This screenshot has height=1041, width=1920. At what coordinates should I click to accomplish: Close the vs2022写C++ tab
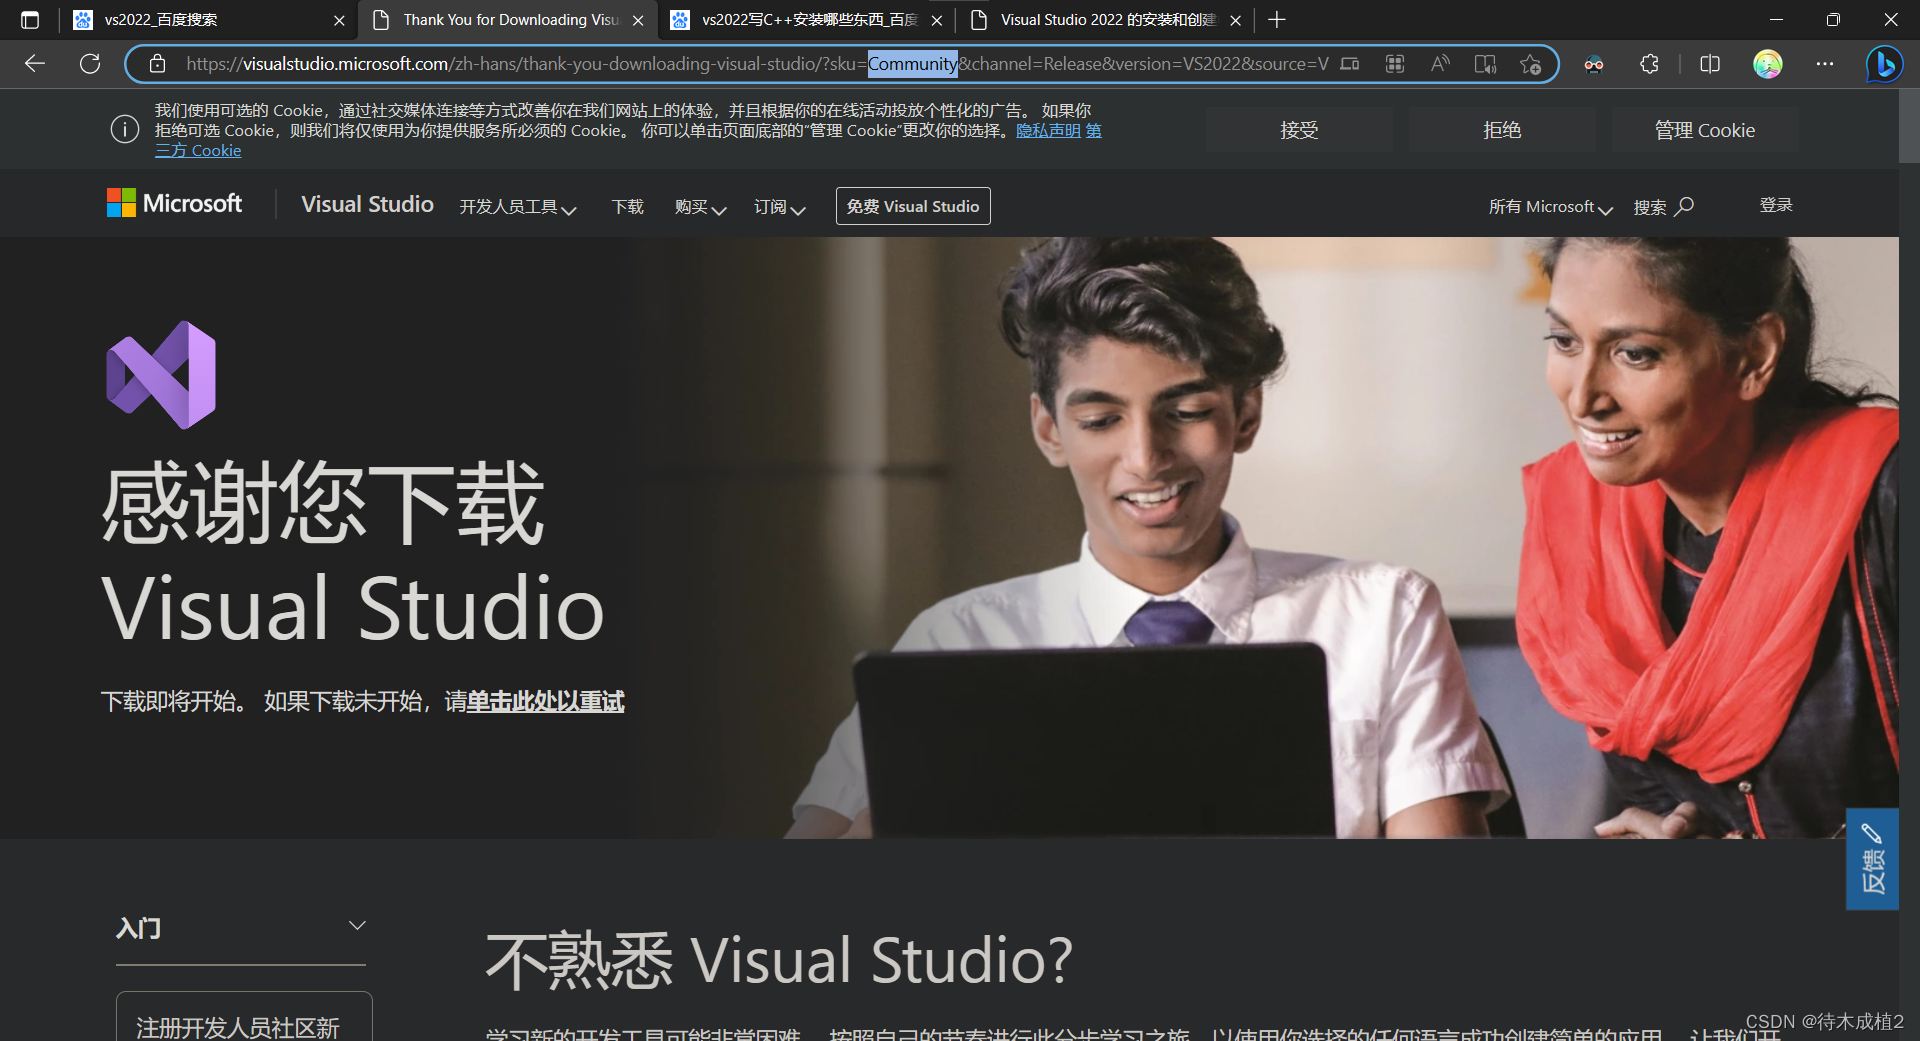[936, 20]
